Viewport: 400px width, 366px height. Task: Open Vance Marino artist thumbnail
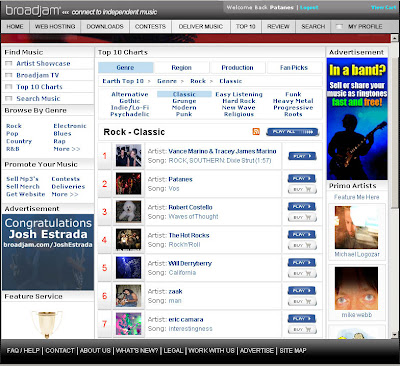coord(128,155)
